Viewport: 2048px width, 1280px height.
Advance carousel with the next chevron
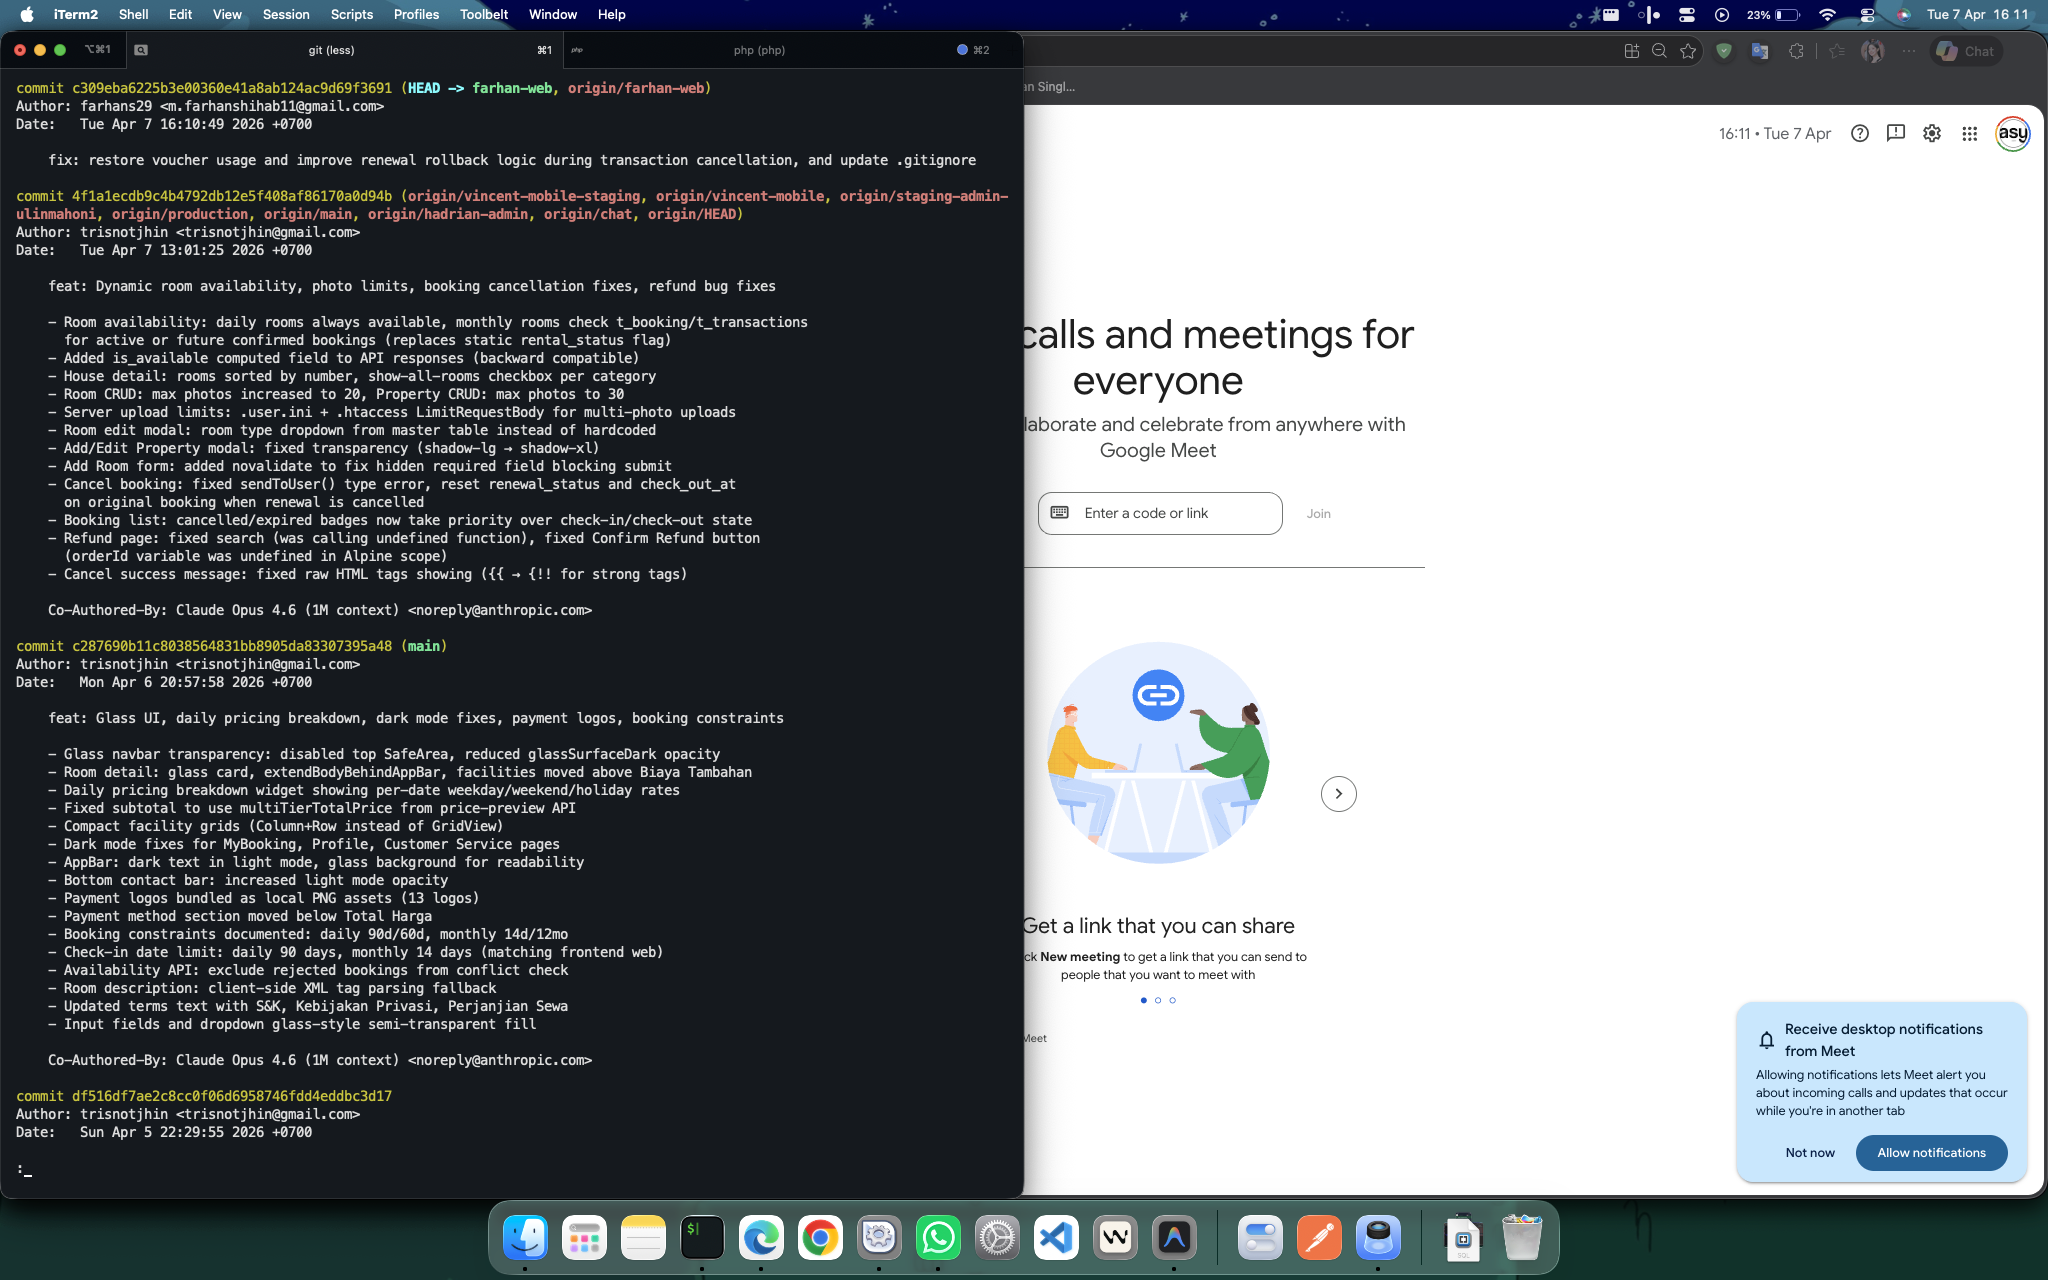pos(1338,794)
